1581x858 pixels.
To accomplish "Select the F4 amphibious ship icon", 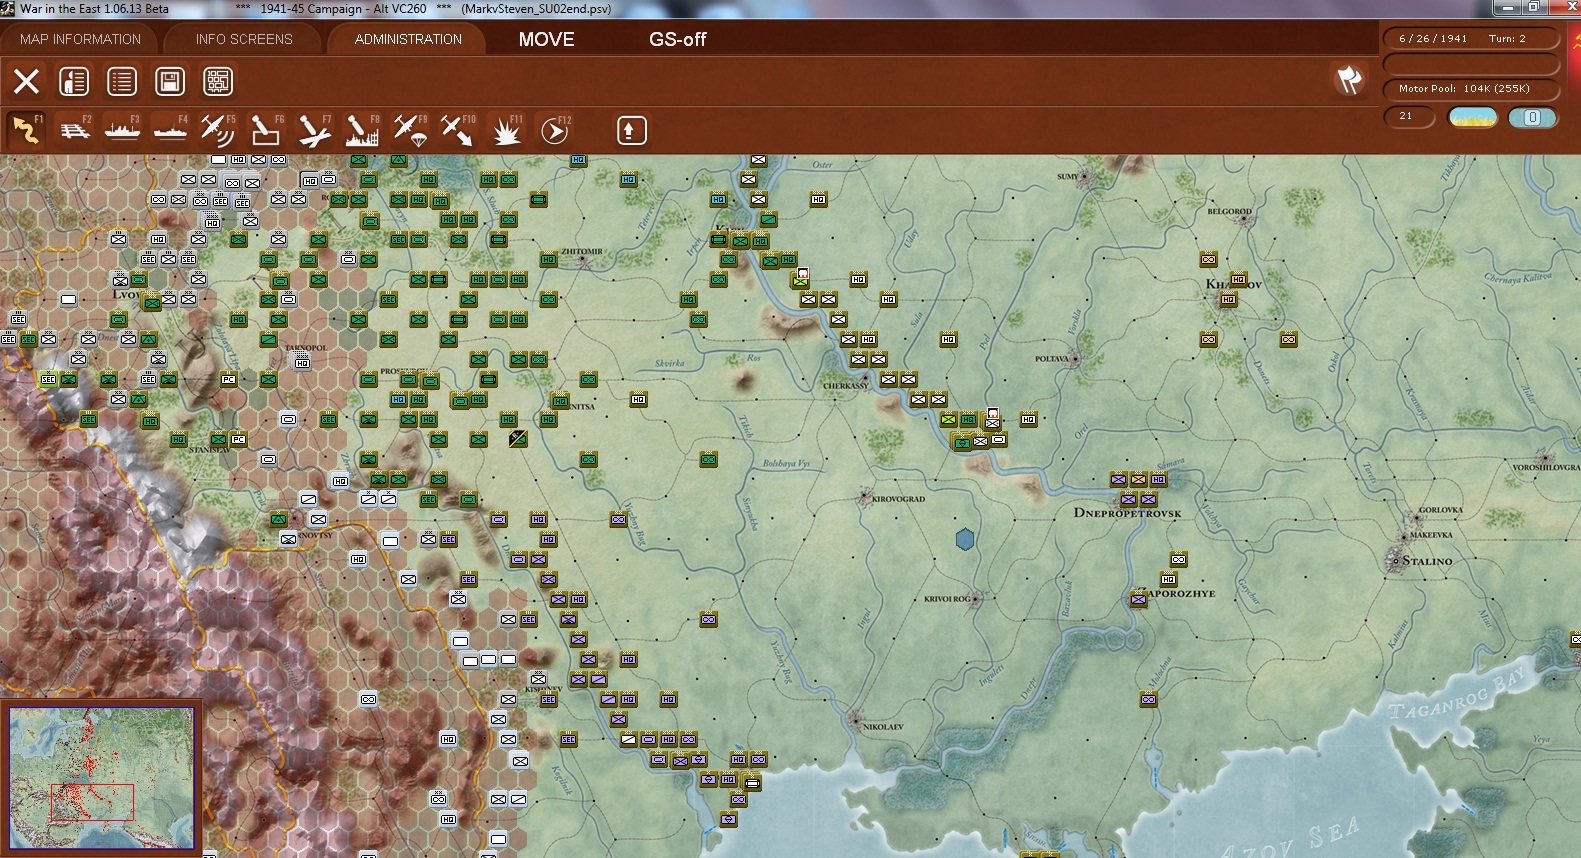I will pos(170,130).
